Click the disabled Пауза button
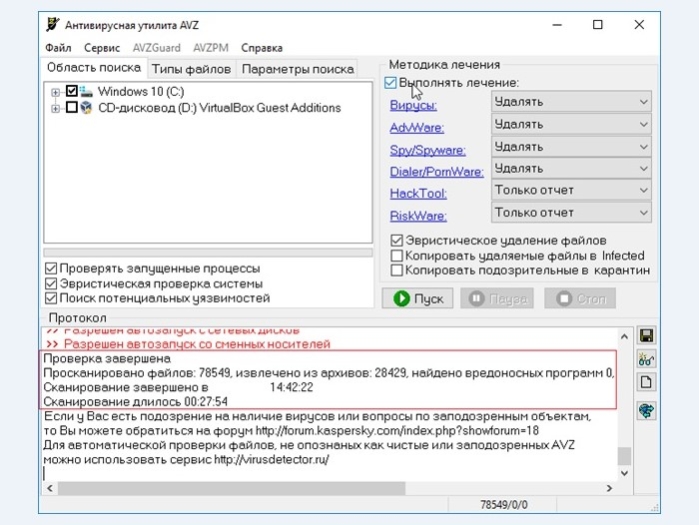Viewport: 699px width, 525px height. pyautogui.click(x=497, y=298)
